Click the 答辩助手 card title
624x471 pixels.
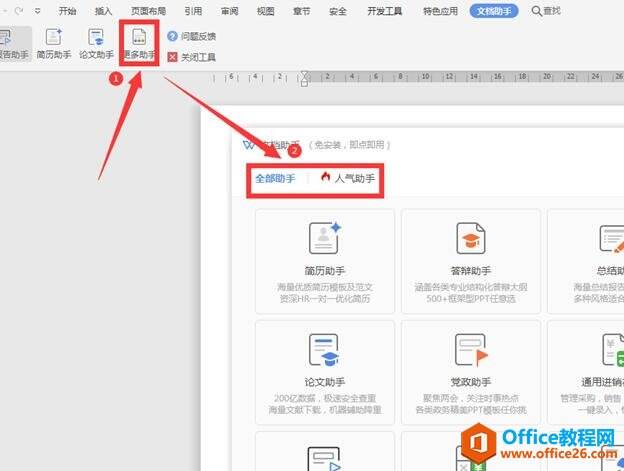coord(470,271)
